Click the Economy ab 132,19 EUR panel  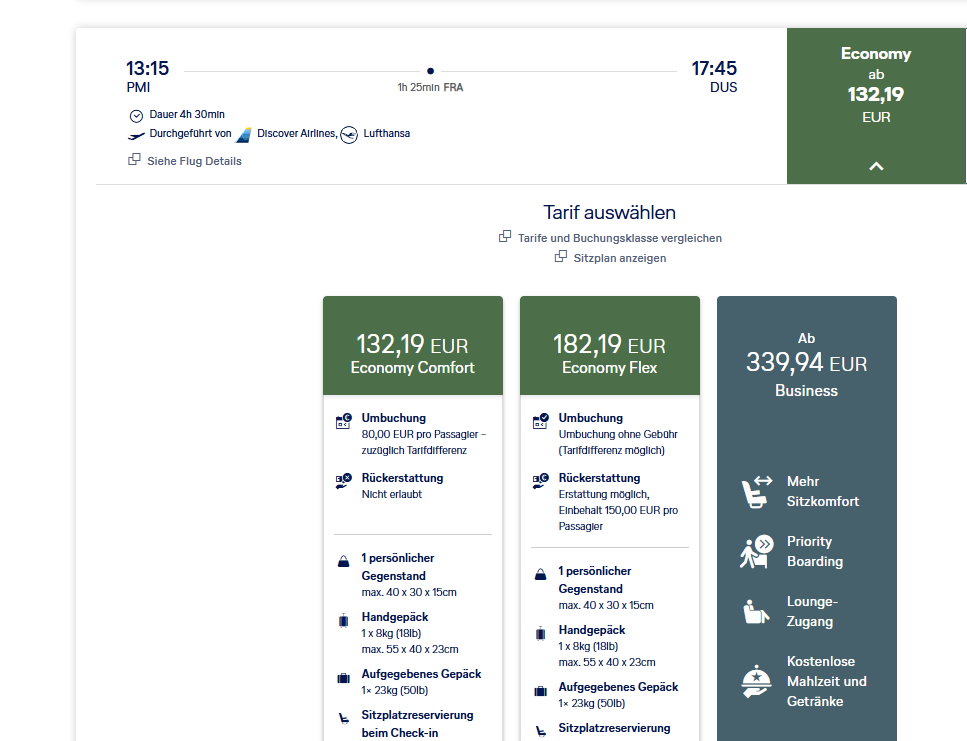(x=876, y=106)
